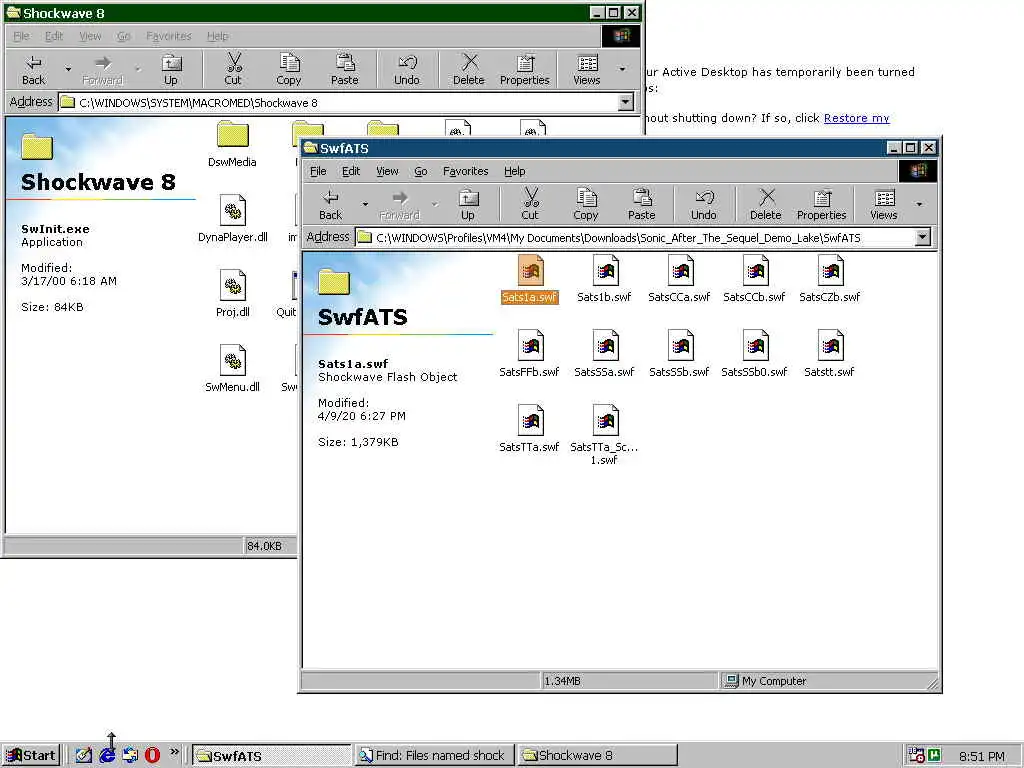Click Views in Shockwave 8 toolbar
The image size is (1024, 768).
pos(586,71)
